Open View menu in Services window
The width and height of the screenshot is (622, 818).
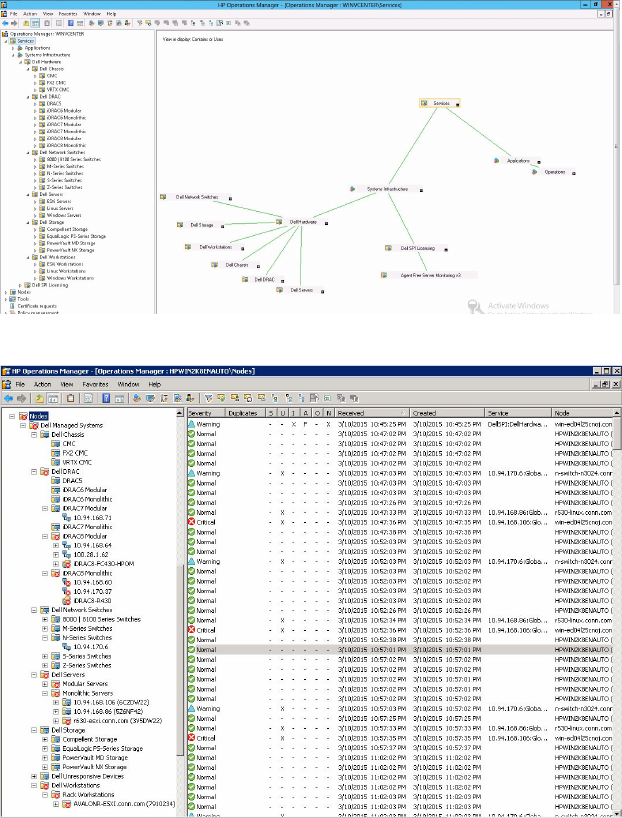[48, 14]
